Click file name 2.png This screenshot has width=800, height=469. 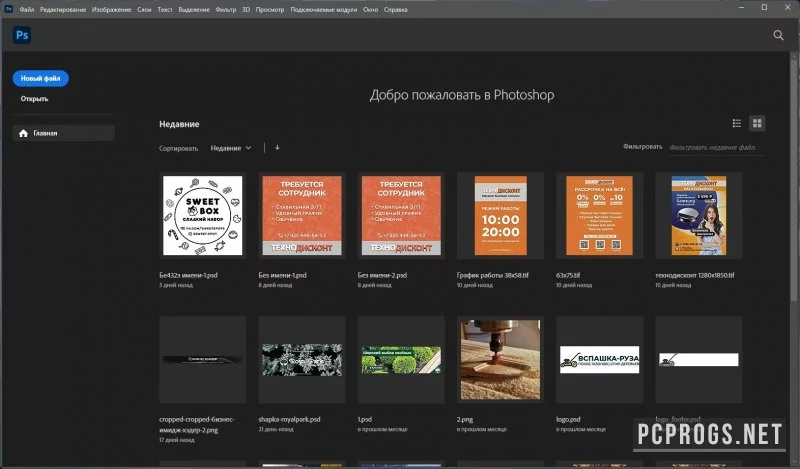point(465,419)
